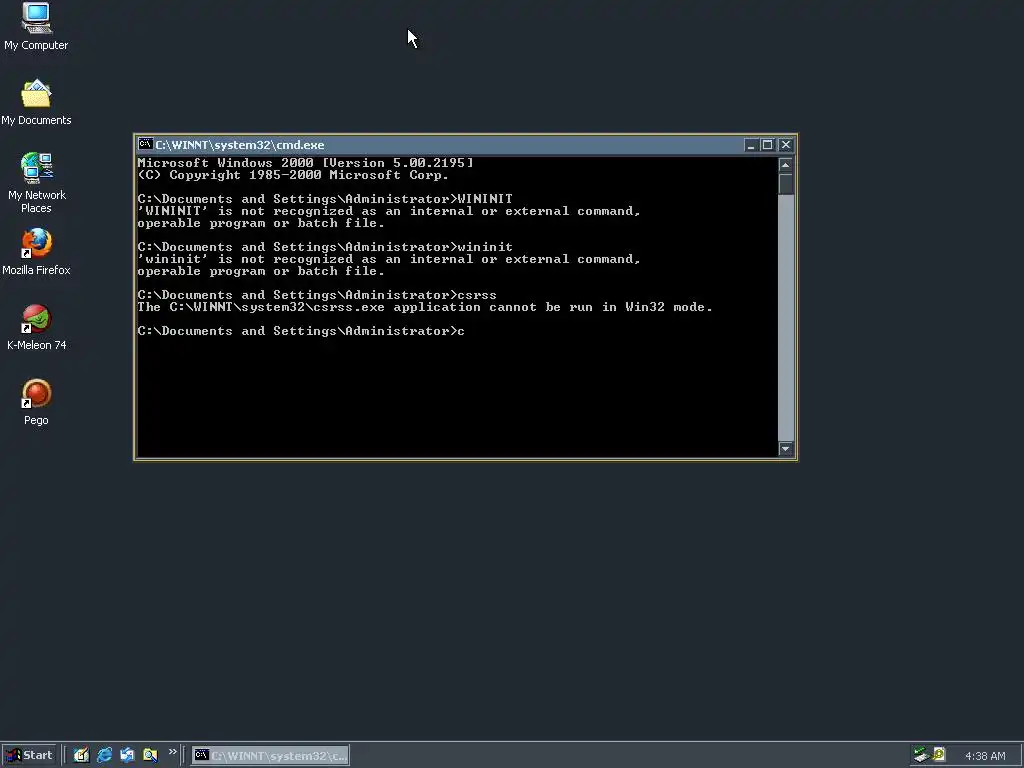Click 'wininit' not recognized error line
The image size is (1024, 768).
[x=389, y=265]
